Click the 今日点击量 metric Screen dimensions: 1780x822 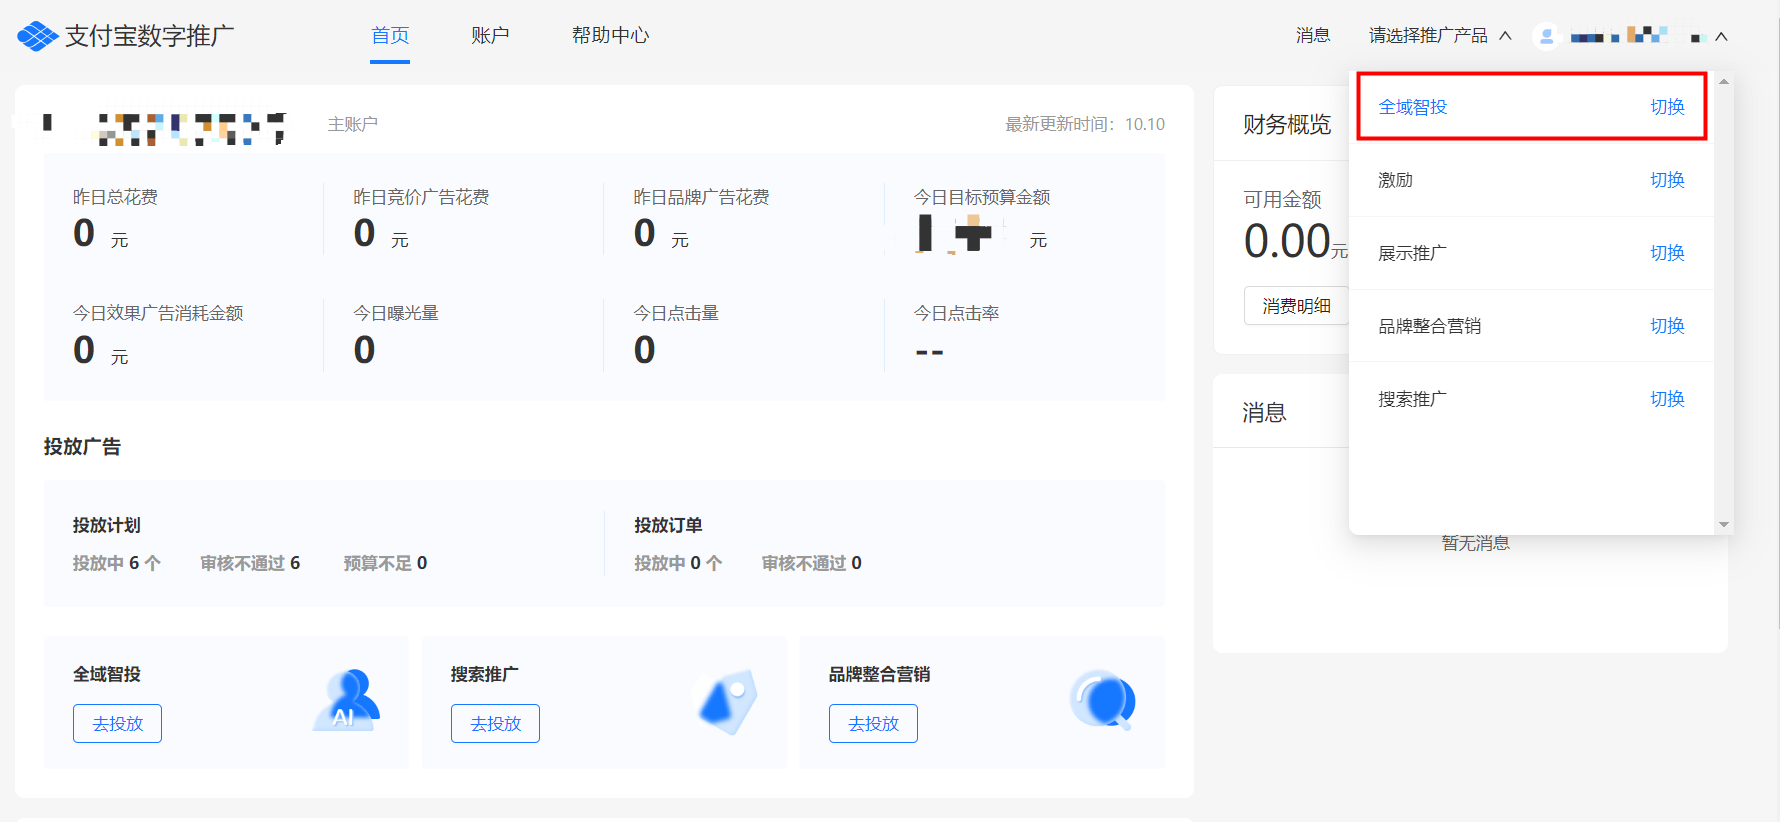coord(676,336)
